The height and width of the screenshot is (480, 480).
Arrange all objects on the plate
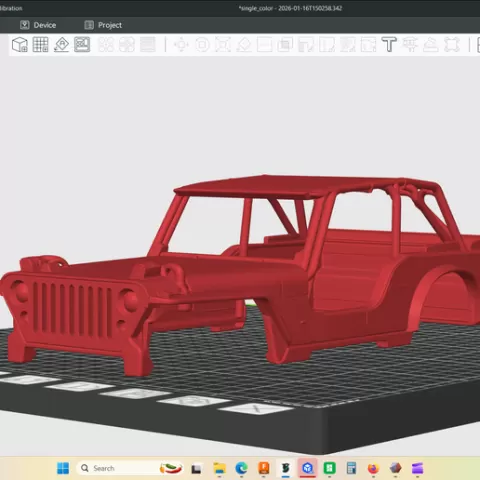tap(82, 44)
